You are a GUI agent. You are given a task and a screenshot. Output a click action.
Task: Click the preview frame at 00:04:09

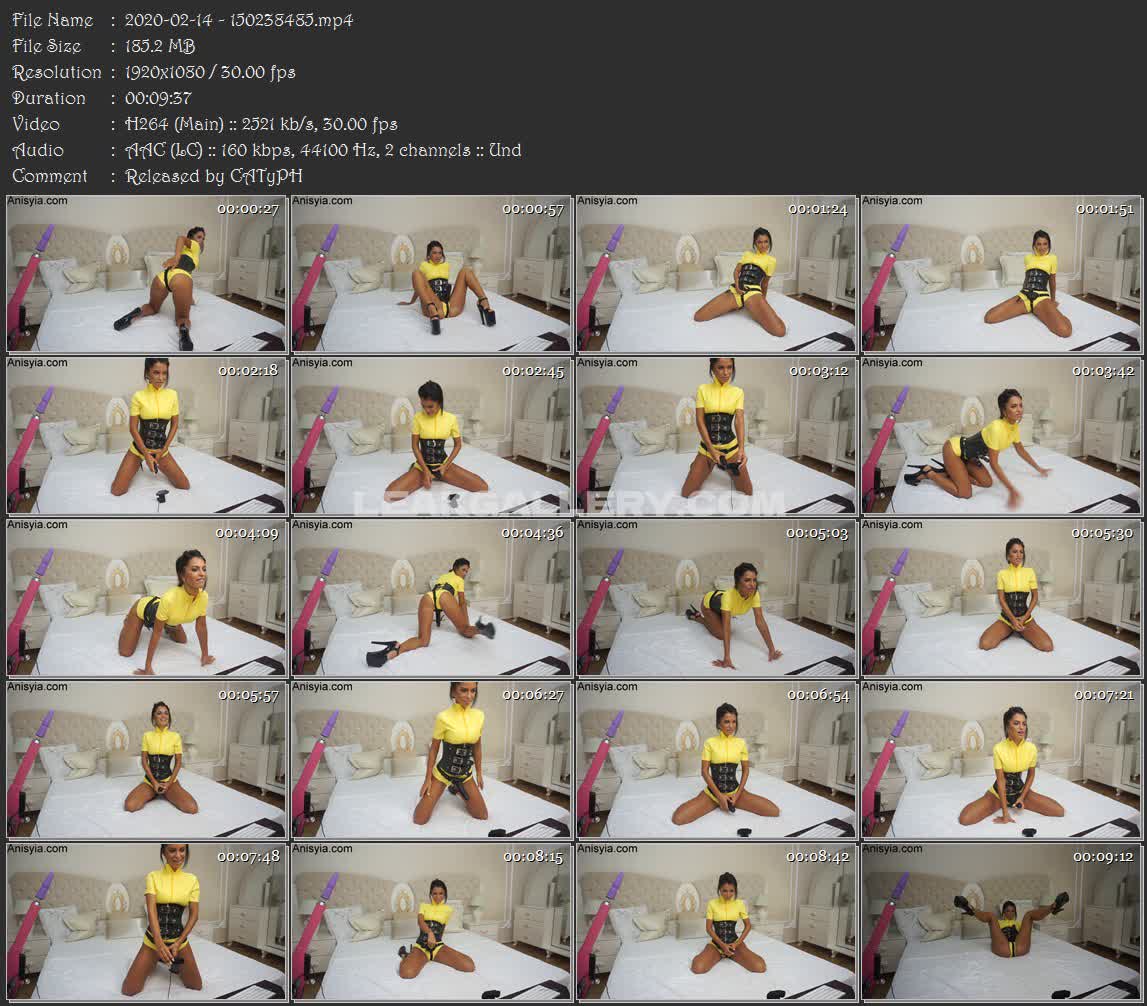click(x=146, y=598)
